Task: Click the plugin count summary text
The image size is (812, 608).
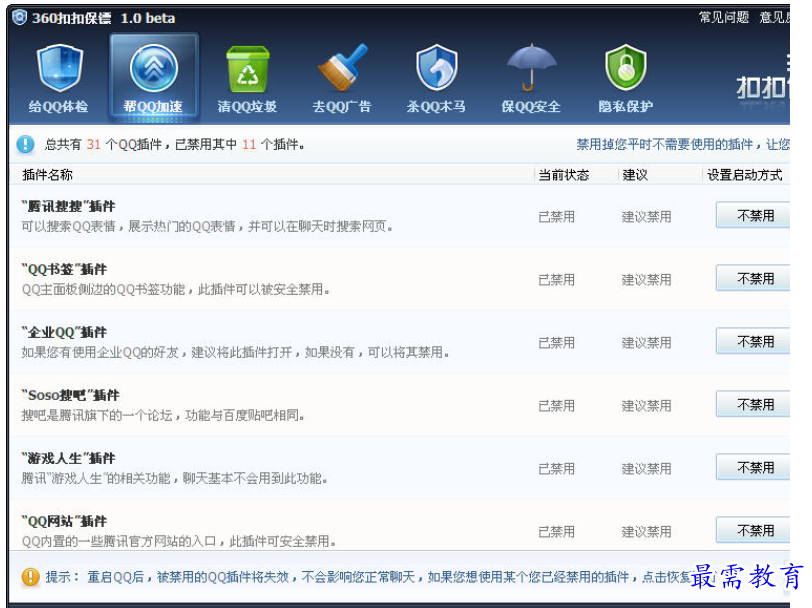Action: click(175, 144)
